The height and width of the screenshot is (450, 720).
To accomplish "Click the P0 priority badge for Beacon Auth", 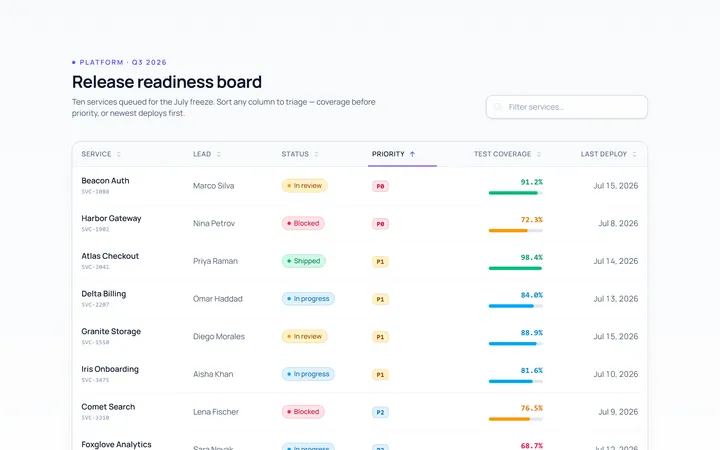I will pos(380,186).
